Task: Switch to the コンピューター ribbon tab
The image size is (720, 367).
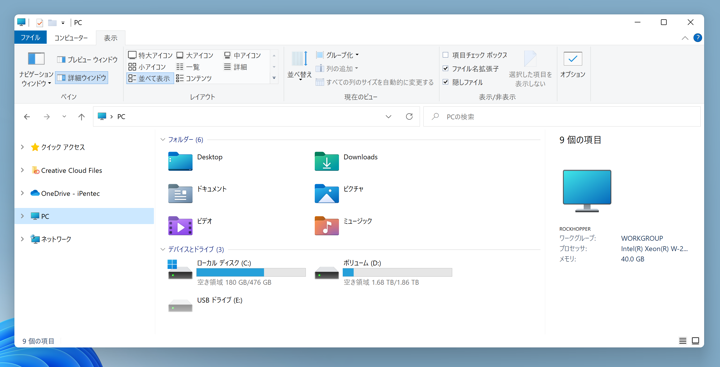Action: 71,38
